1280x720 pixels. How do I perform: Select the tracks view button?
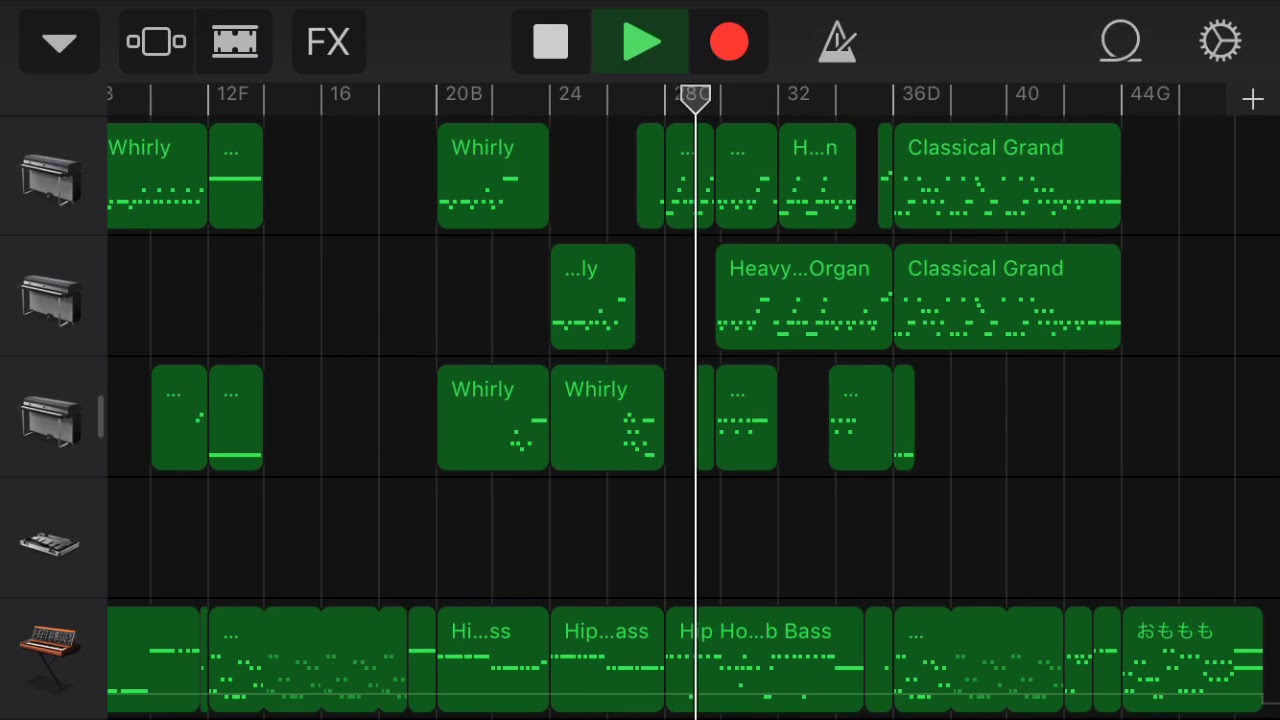[x=235, y=42]
